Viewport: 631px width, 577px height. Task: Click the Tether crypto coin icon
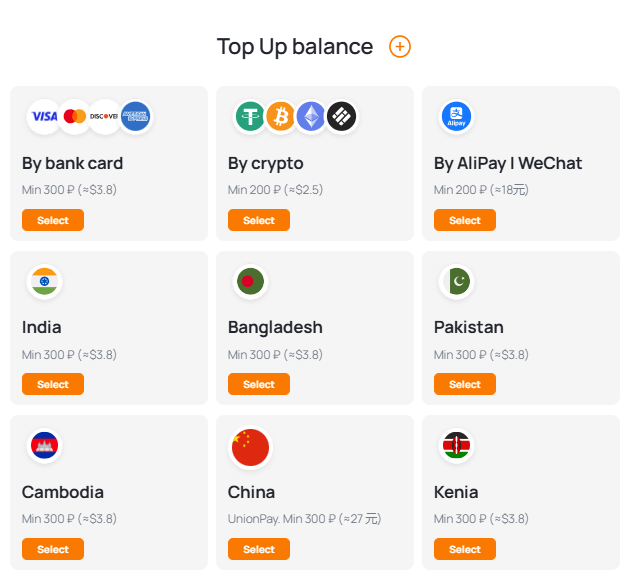pyautogui.click(x=250, y=117)
